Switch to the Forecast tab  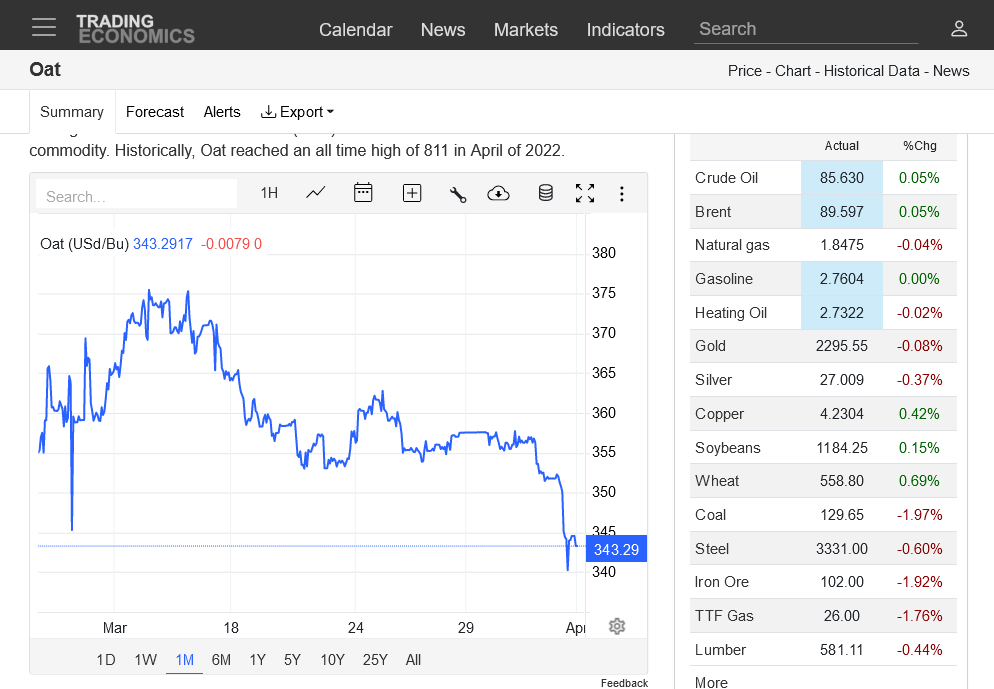155,112
